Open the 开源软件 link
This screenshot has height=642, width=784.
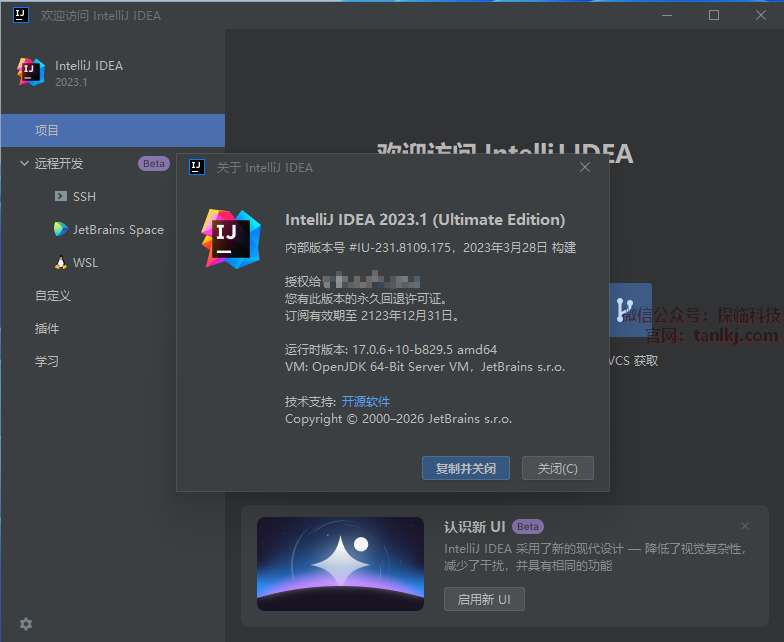(x=366, y=401)
